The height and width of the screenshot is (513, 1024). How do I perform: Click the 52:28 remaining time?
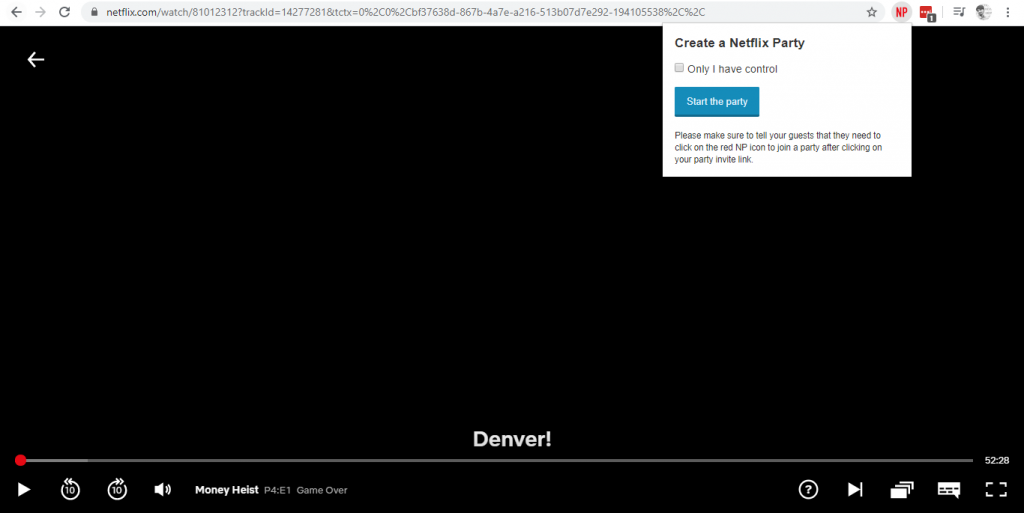[997, 460]
